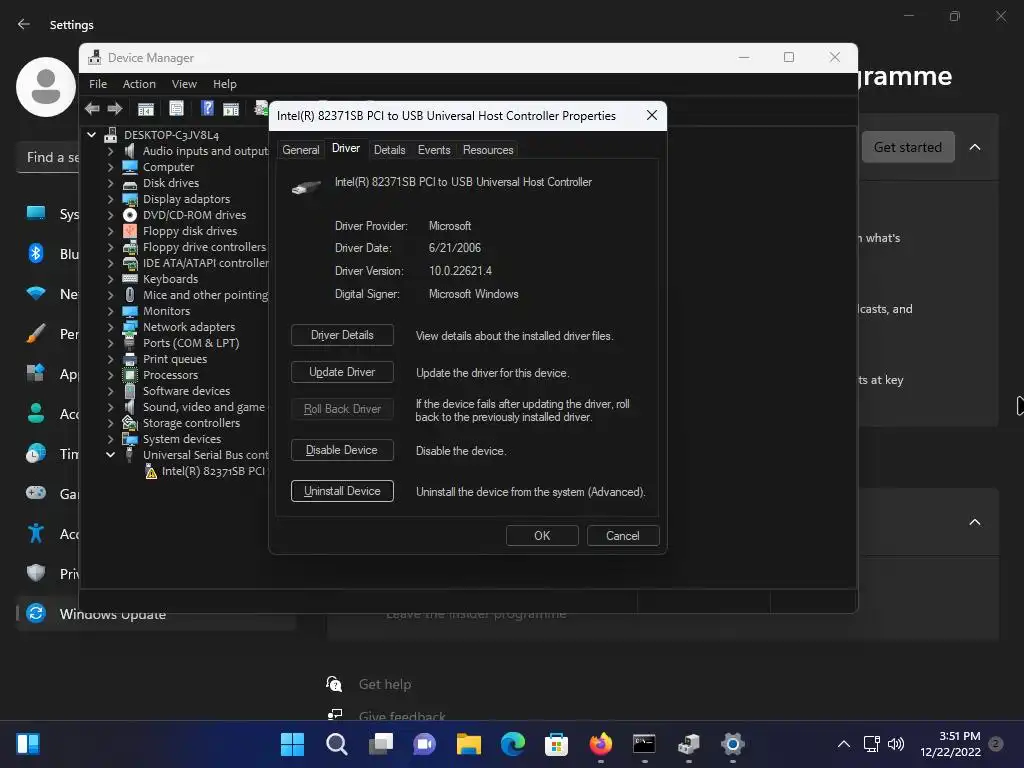Click the Get help link in Settings

point(385,684)
